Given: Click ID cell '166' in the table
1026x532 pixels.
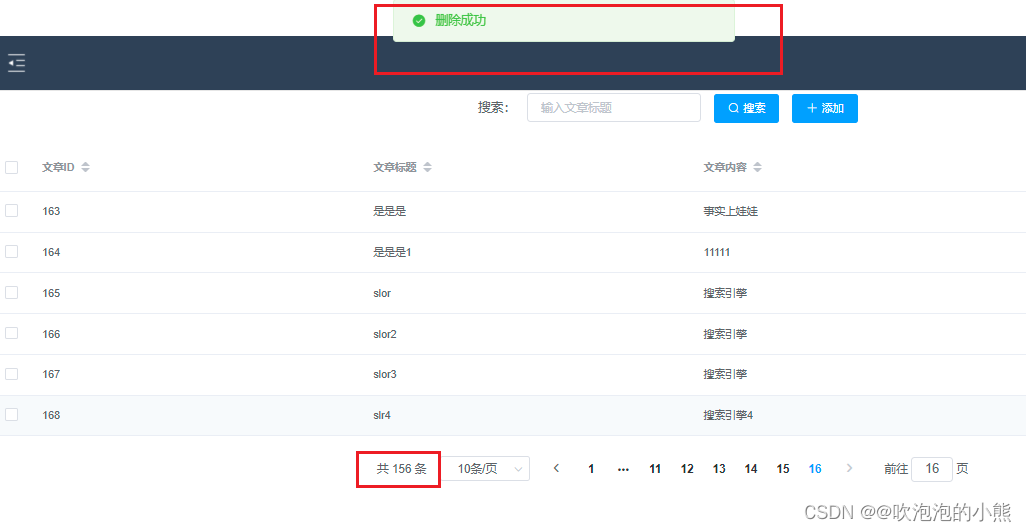Looking at the screenshot, I should tap(51, 334).
